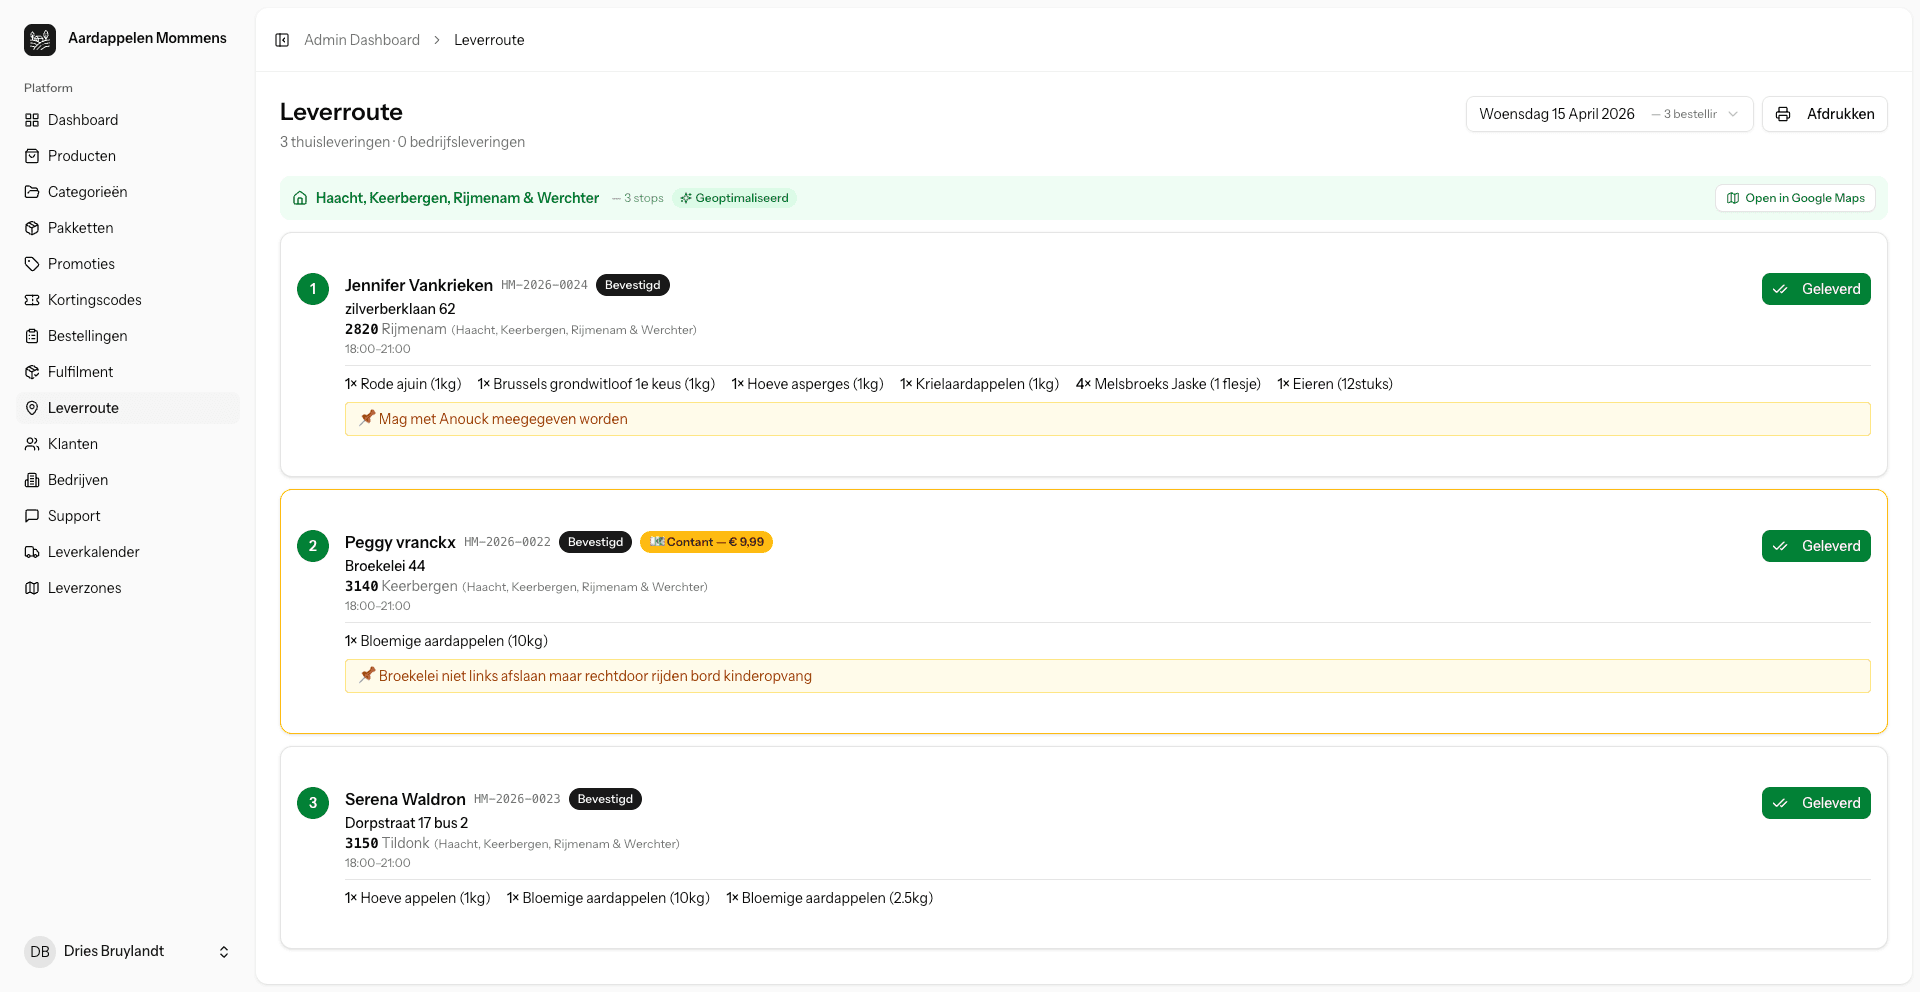
Task: Click the name Jennifer Vankrieken
Action: pos(419,285)
